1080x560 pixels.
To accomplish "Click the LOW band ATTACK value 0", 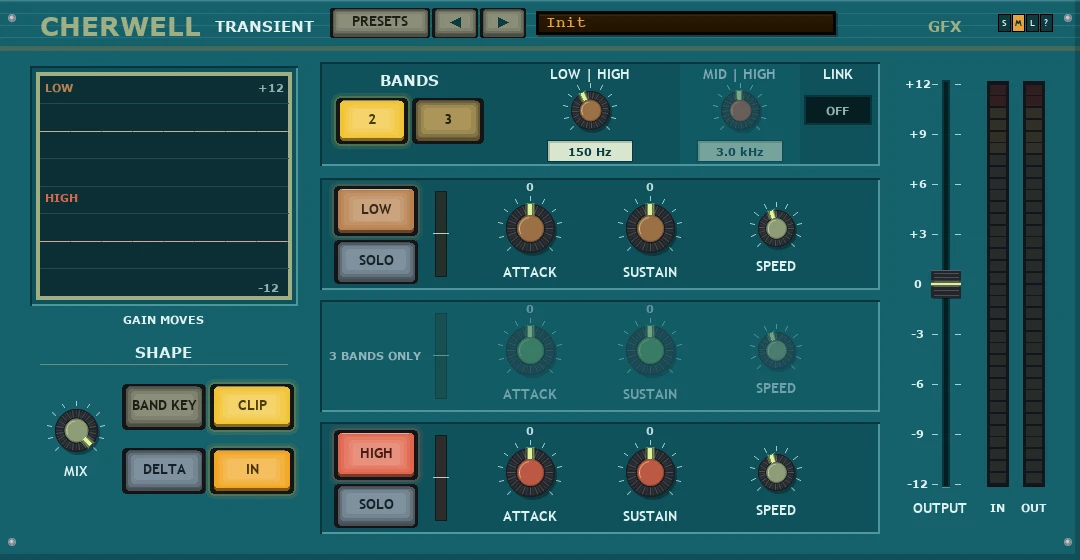I will (530, 187).
